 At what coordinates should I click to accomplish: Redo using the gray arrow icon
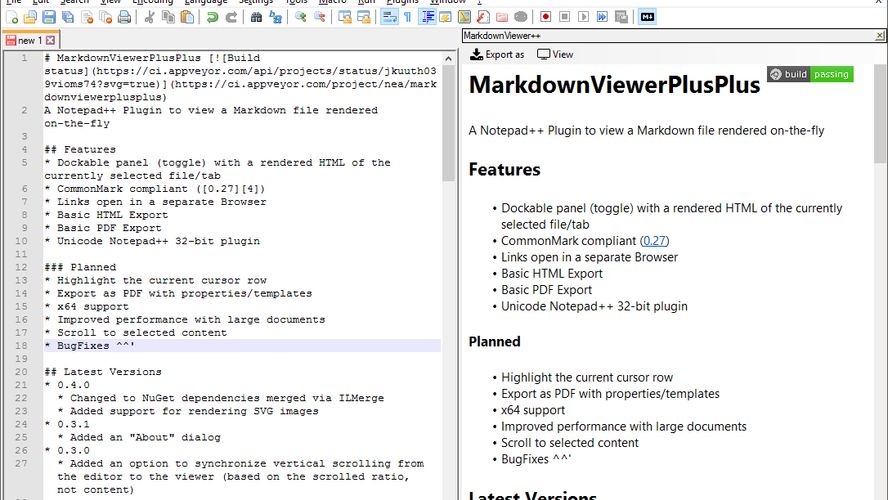pyautogui.click(x=231, y=17)
